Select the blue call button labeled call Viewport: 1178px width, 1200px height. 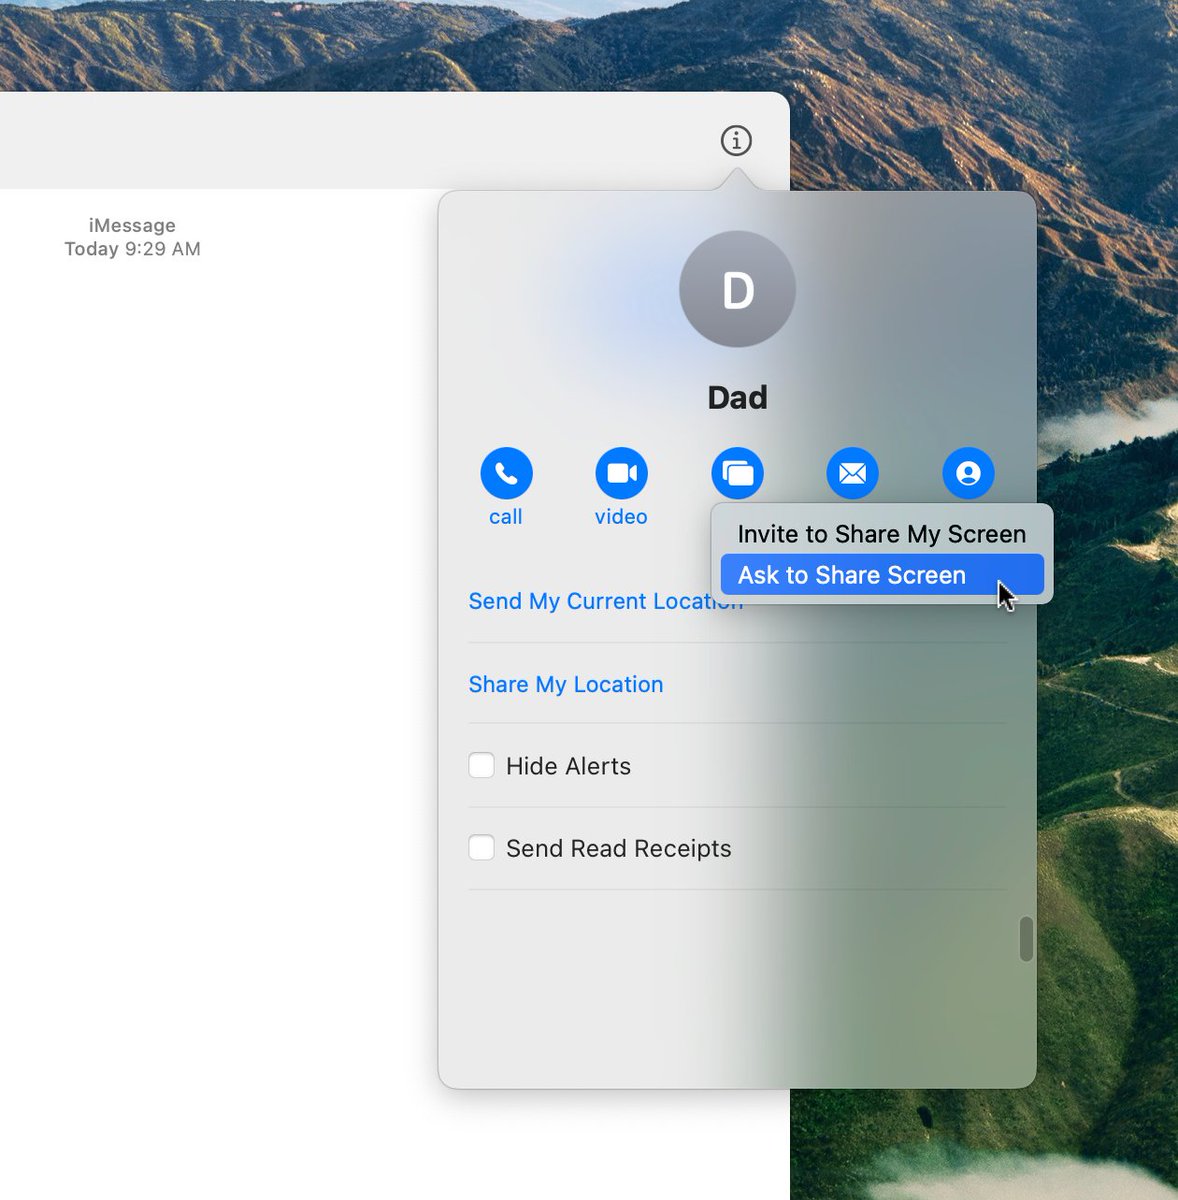[x=506, y=487]
